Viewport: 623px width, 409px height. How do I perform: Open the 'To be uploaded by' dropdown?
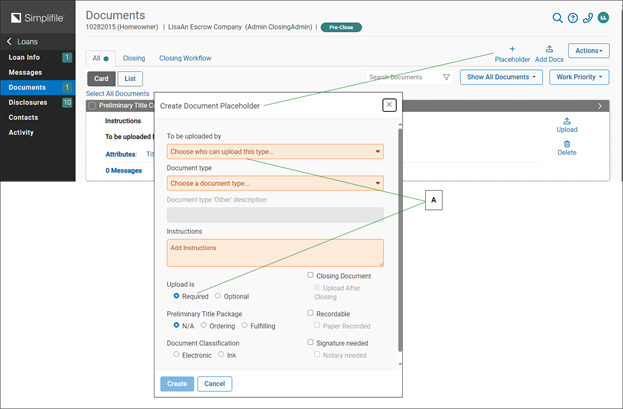click(275, 151)
